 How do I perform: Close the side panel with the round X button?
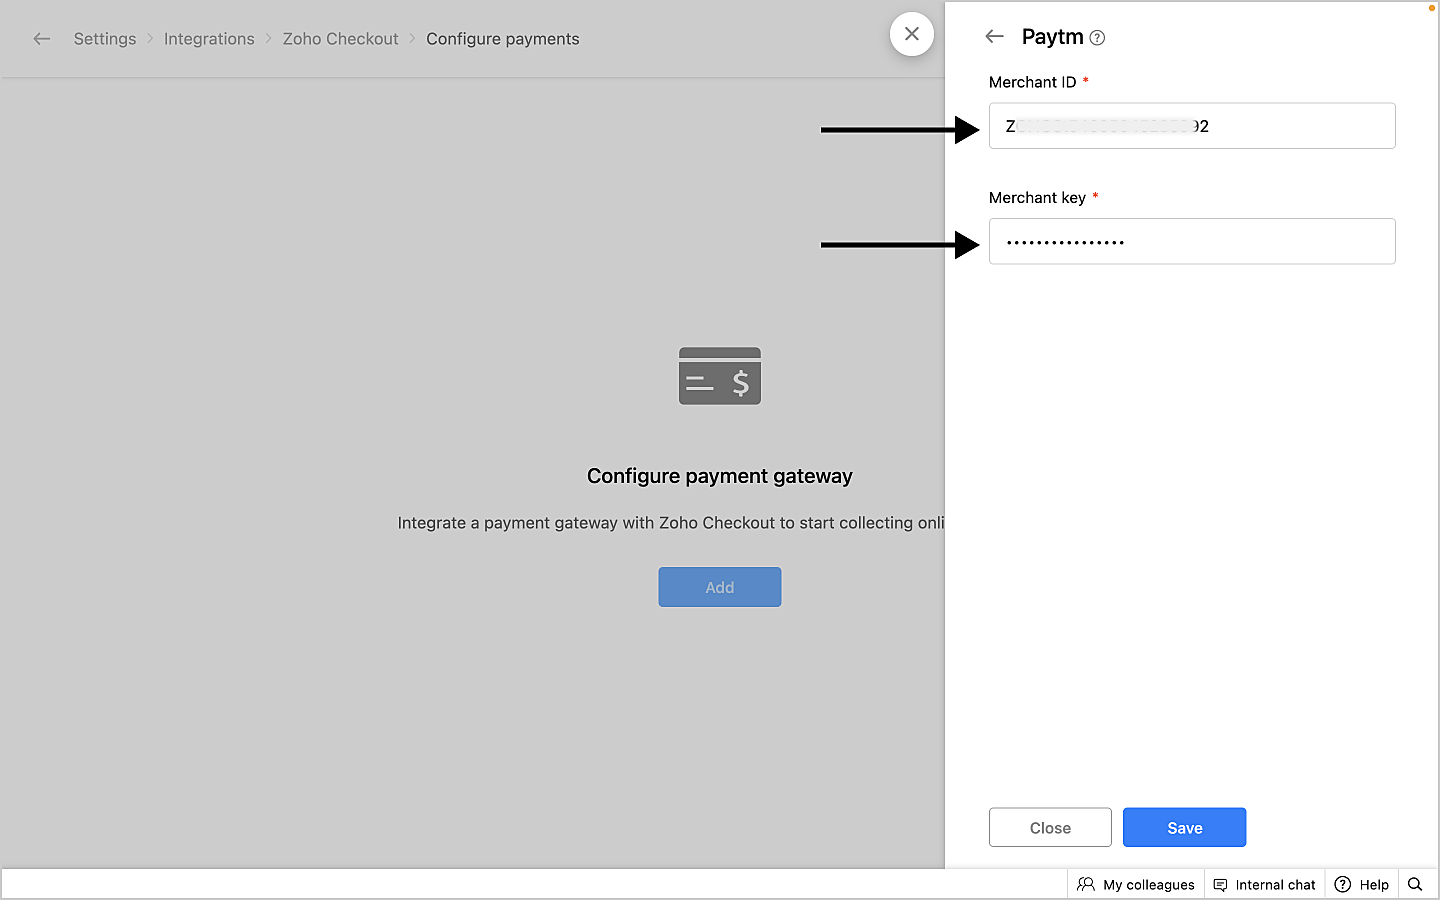(912, 34)
